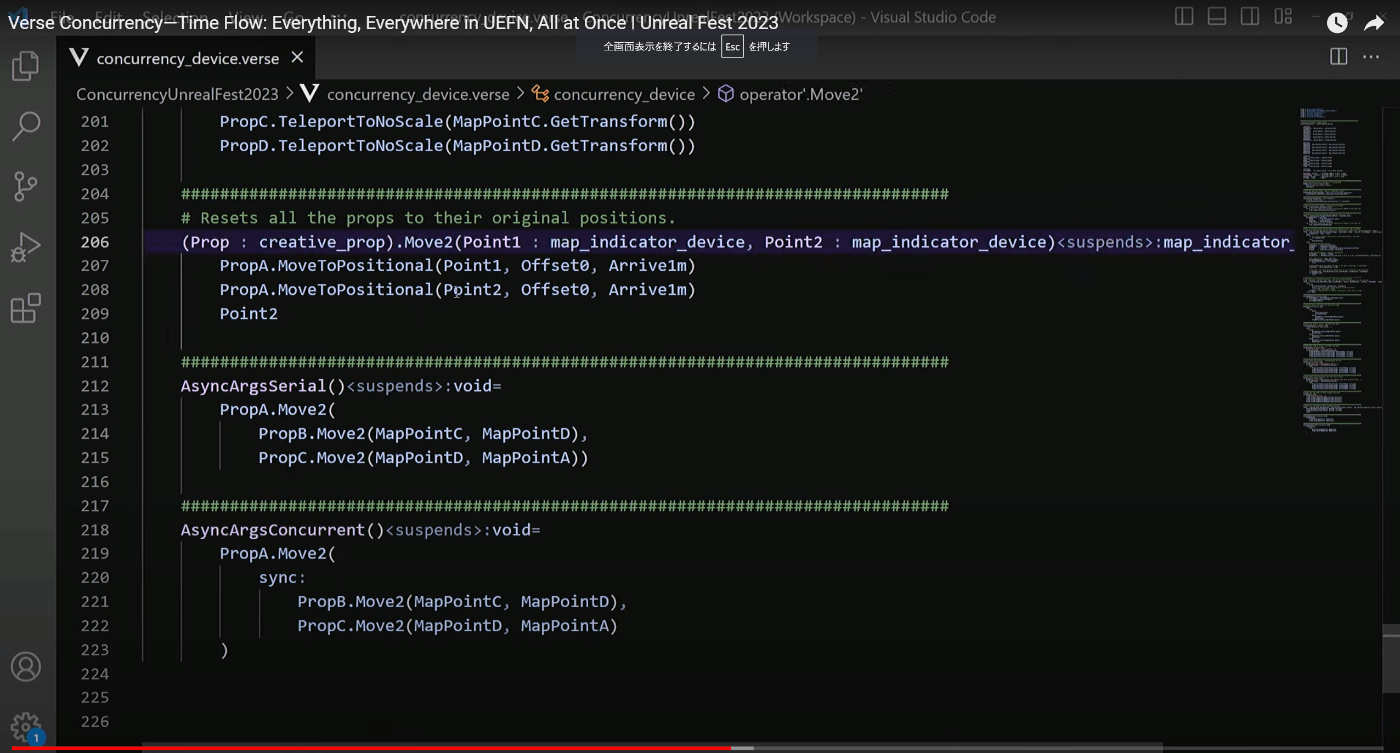Screen dimensions: 1400x753
Task: Click line number 201 in gutter
Action: tap(95, 122)
